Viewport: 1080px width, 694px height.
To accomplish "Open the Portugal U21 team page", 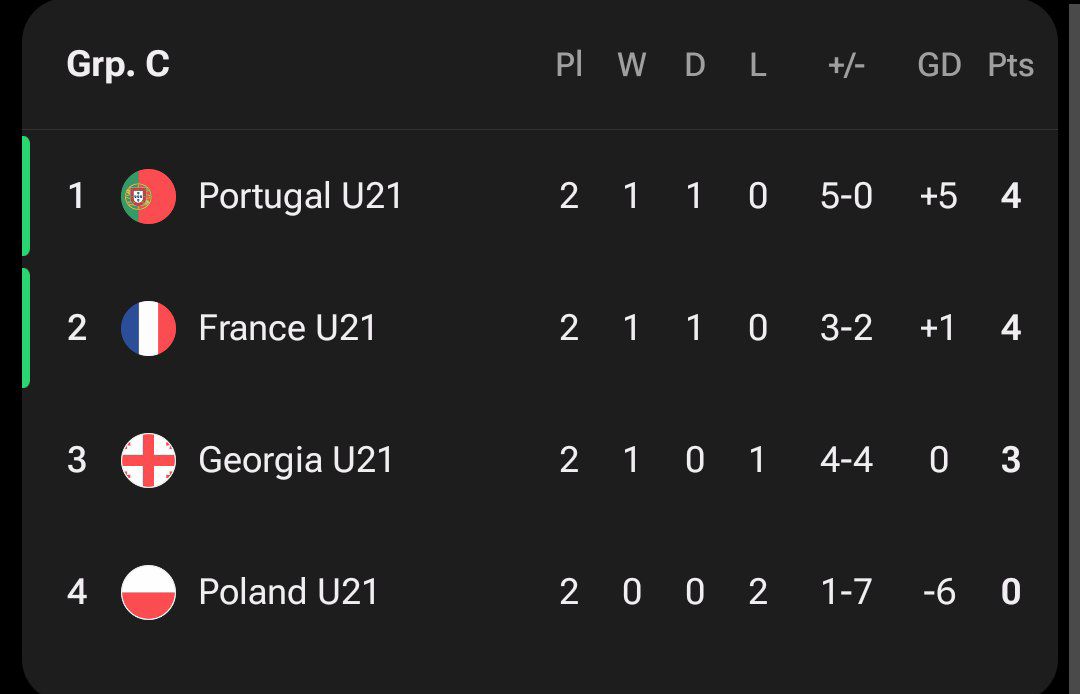I will coord(300,196).
